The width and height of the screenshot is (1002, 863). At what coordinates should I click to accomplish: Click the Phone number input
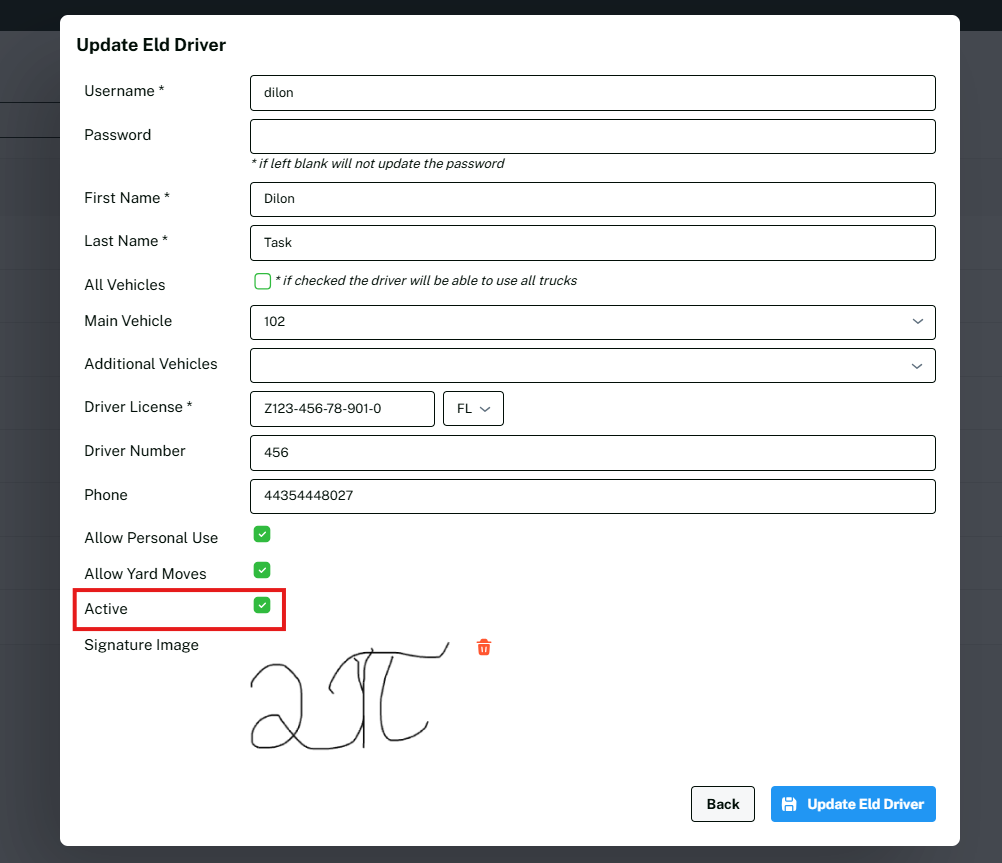click(592, 496)
